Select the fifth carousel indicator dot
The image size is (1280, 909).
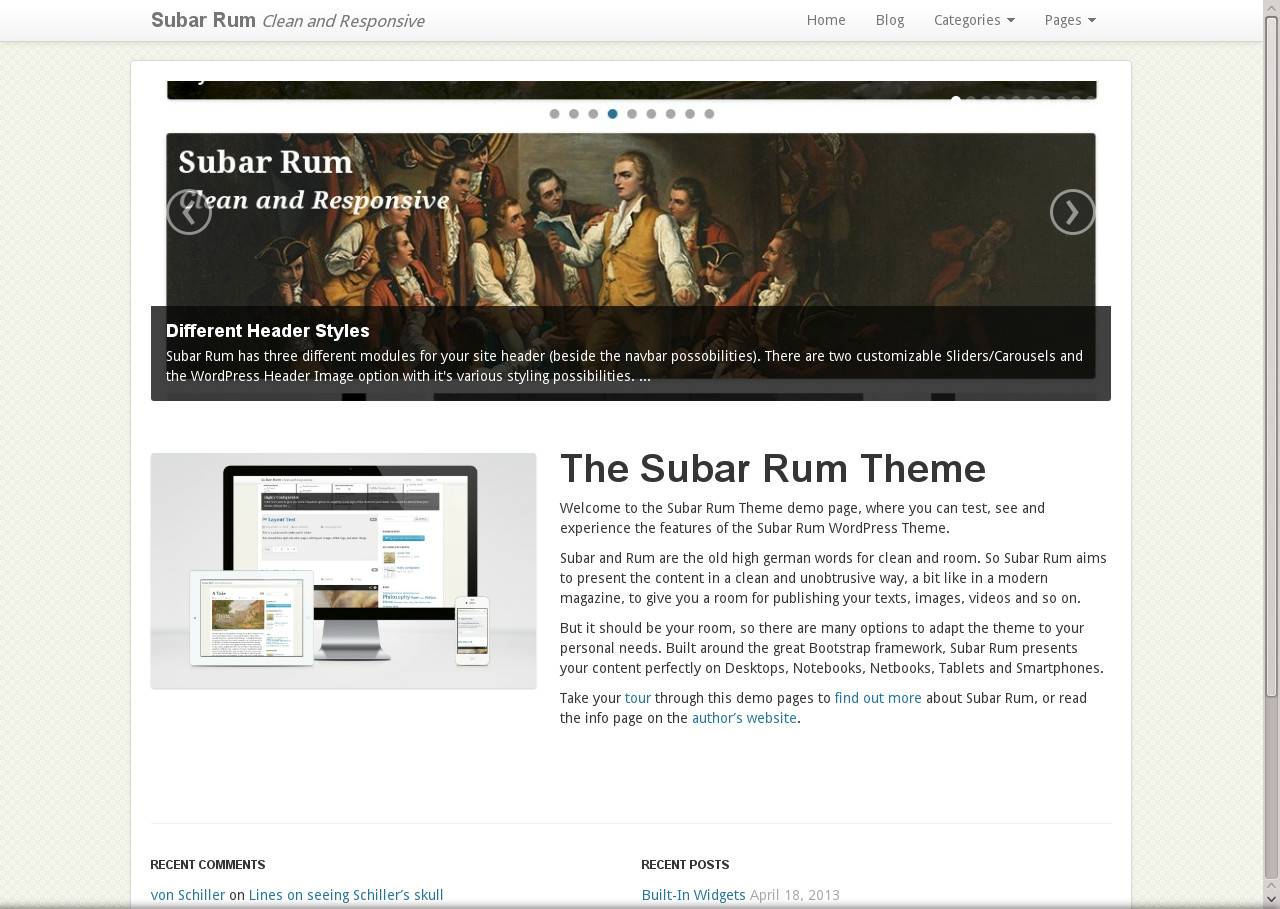click(x=632, y=114)
